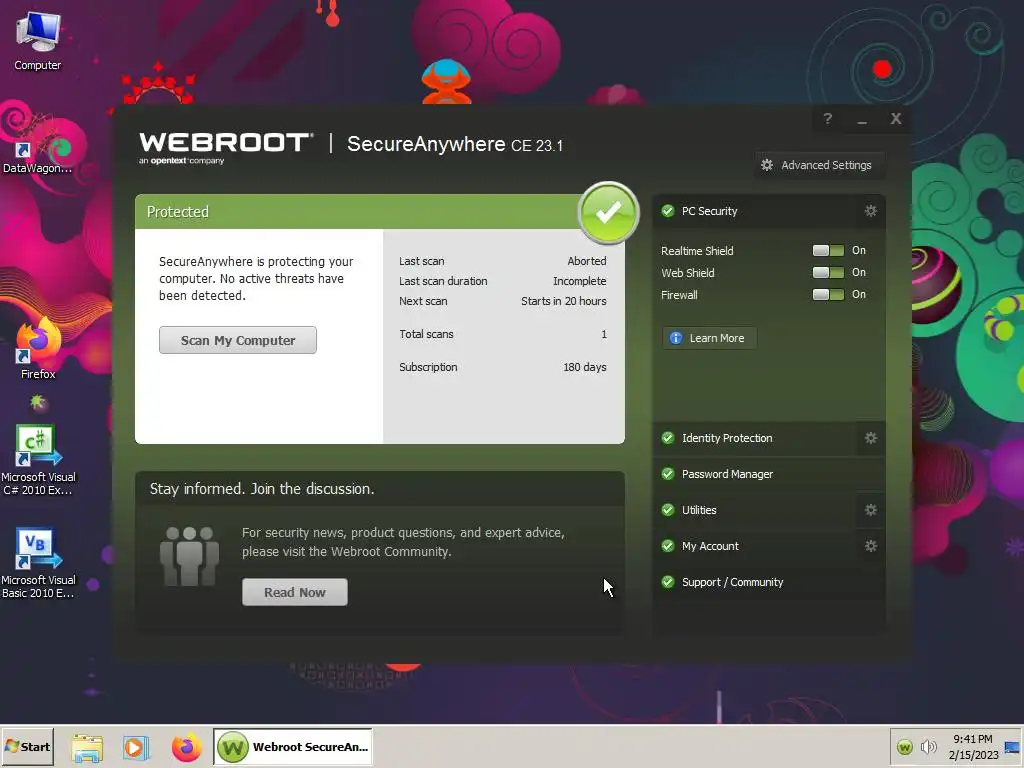Viewport: 1024px width, 768px height.
Task: Open Windows Explorer from the taskbar
Action: (x=87, y=747)
